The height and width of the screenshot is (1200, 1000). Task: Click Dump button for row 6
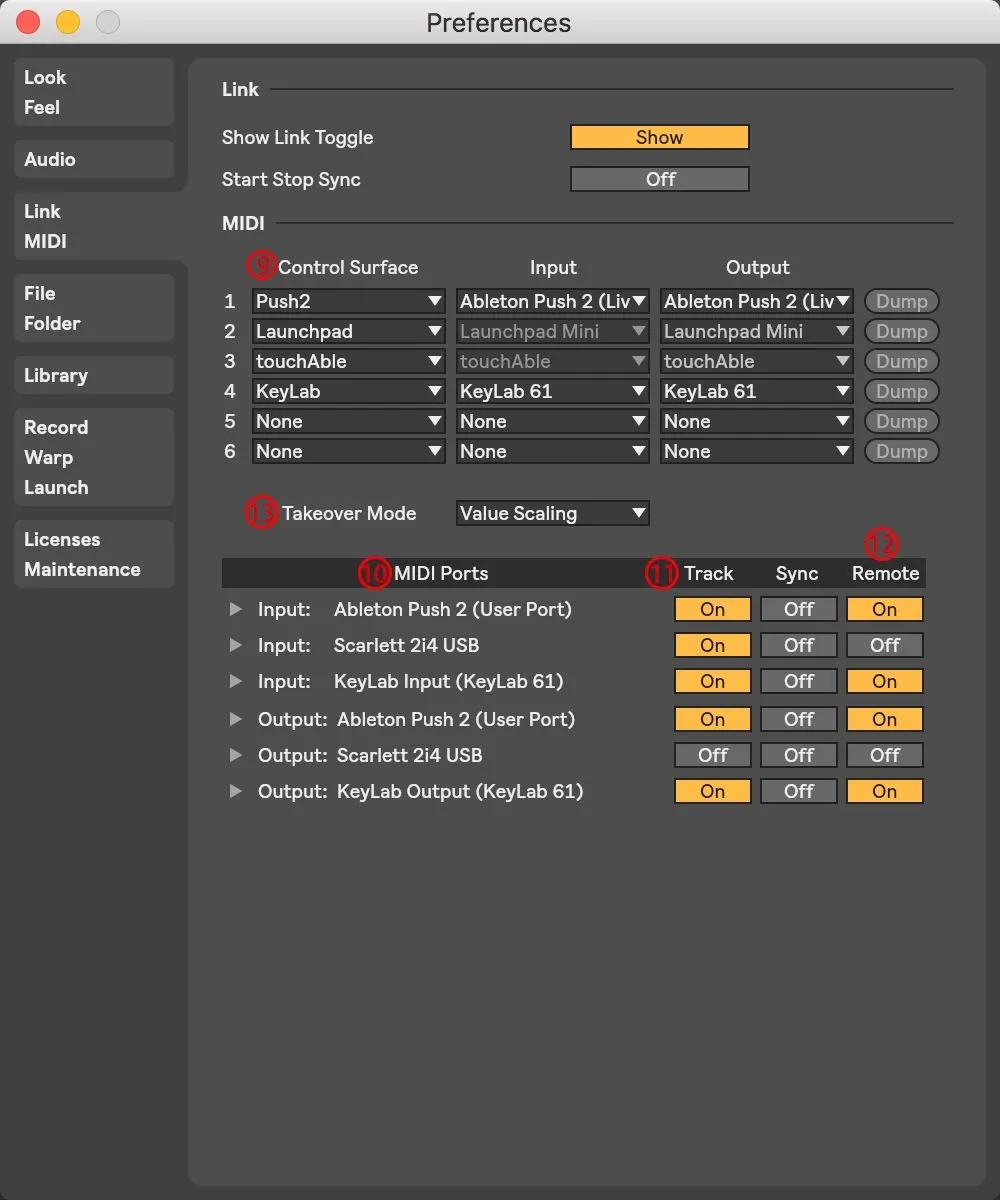[x=902, y=451]
